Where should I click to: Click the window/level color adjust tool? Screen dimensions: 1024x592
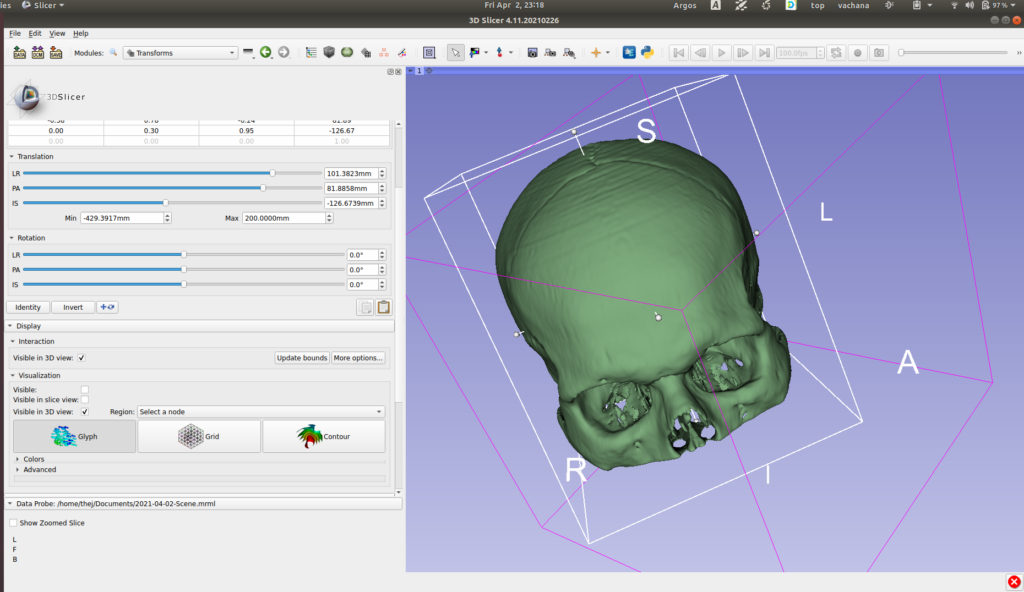pyautogui.click(x=474, y=53)
